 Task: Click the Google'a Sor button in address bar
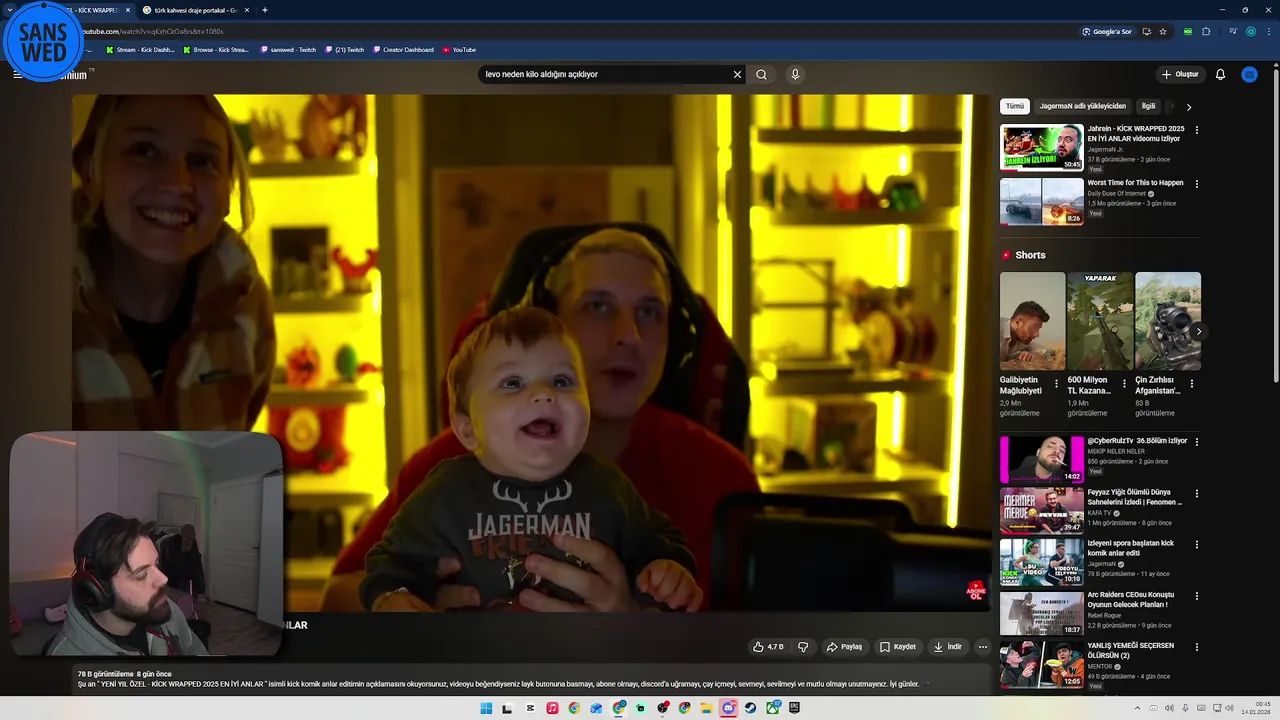(1107, 31)
